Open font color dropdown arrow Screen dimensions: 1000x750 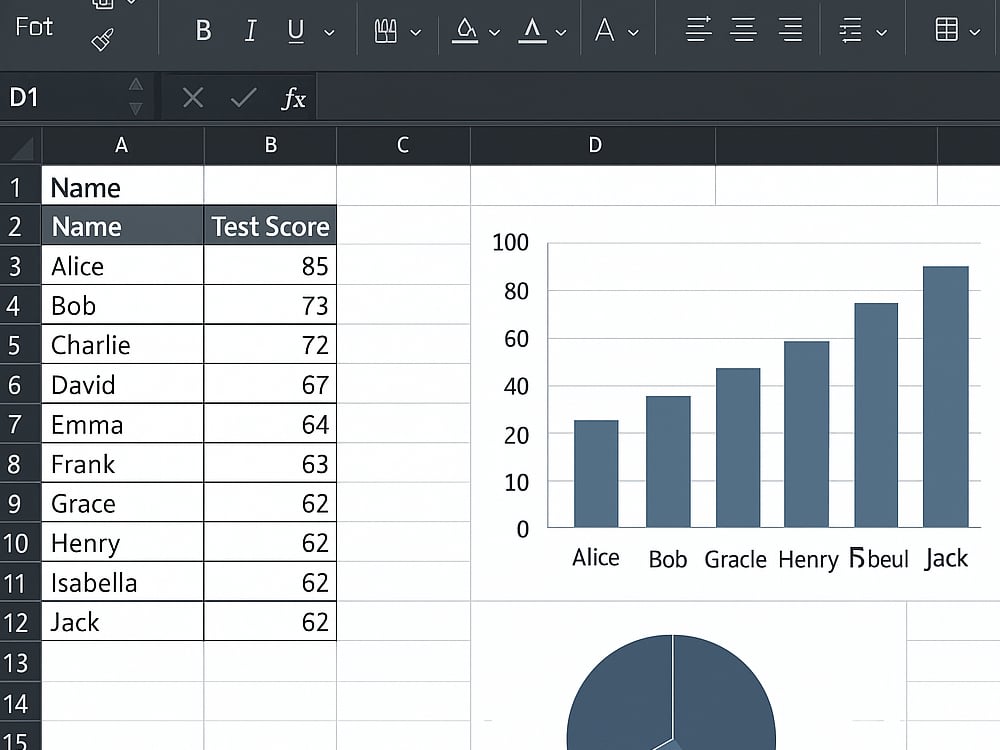pos(561,33)
